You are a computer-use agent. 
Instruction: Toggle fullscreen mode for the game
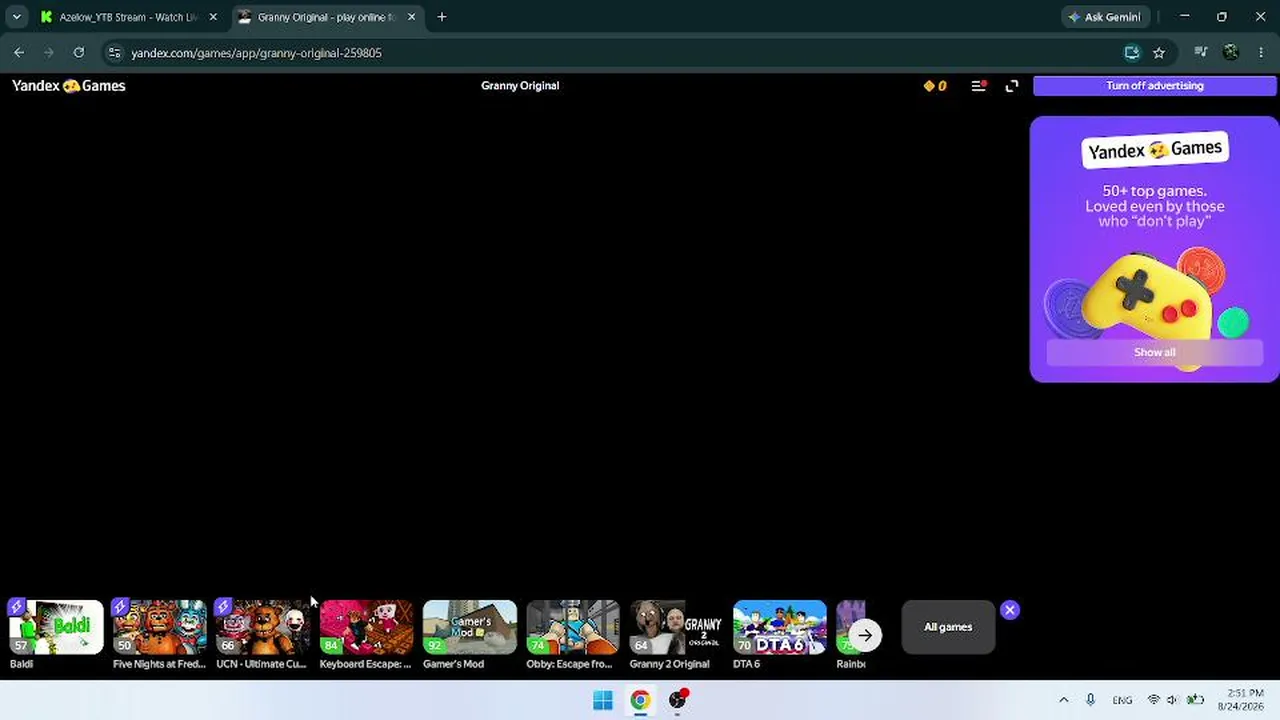(1012, 86)
